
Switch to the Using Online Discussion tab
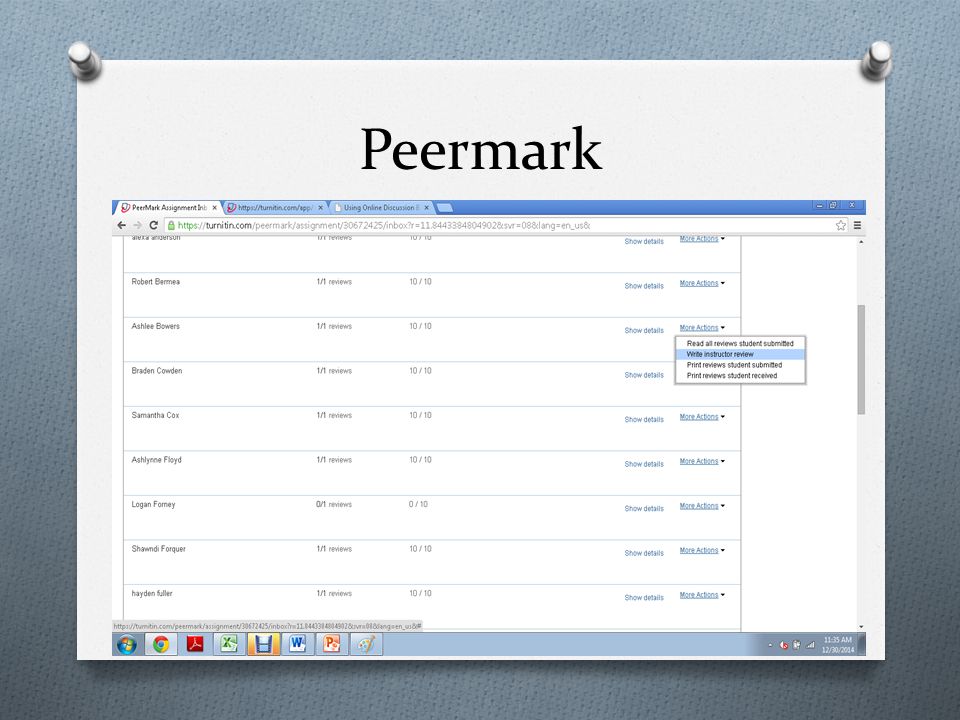click(x=381, y=208)
